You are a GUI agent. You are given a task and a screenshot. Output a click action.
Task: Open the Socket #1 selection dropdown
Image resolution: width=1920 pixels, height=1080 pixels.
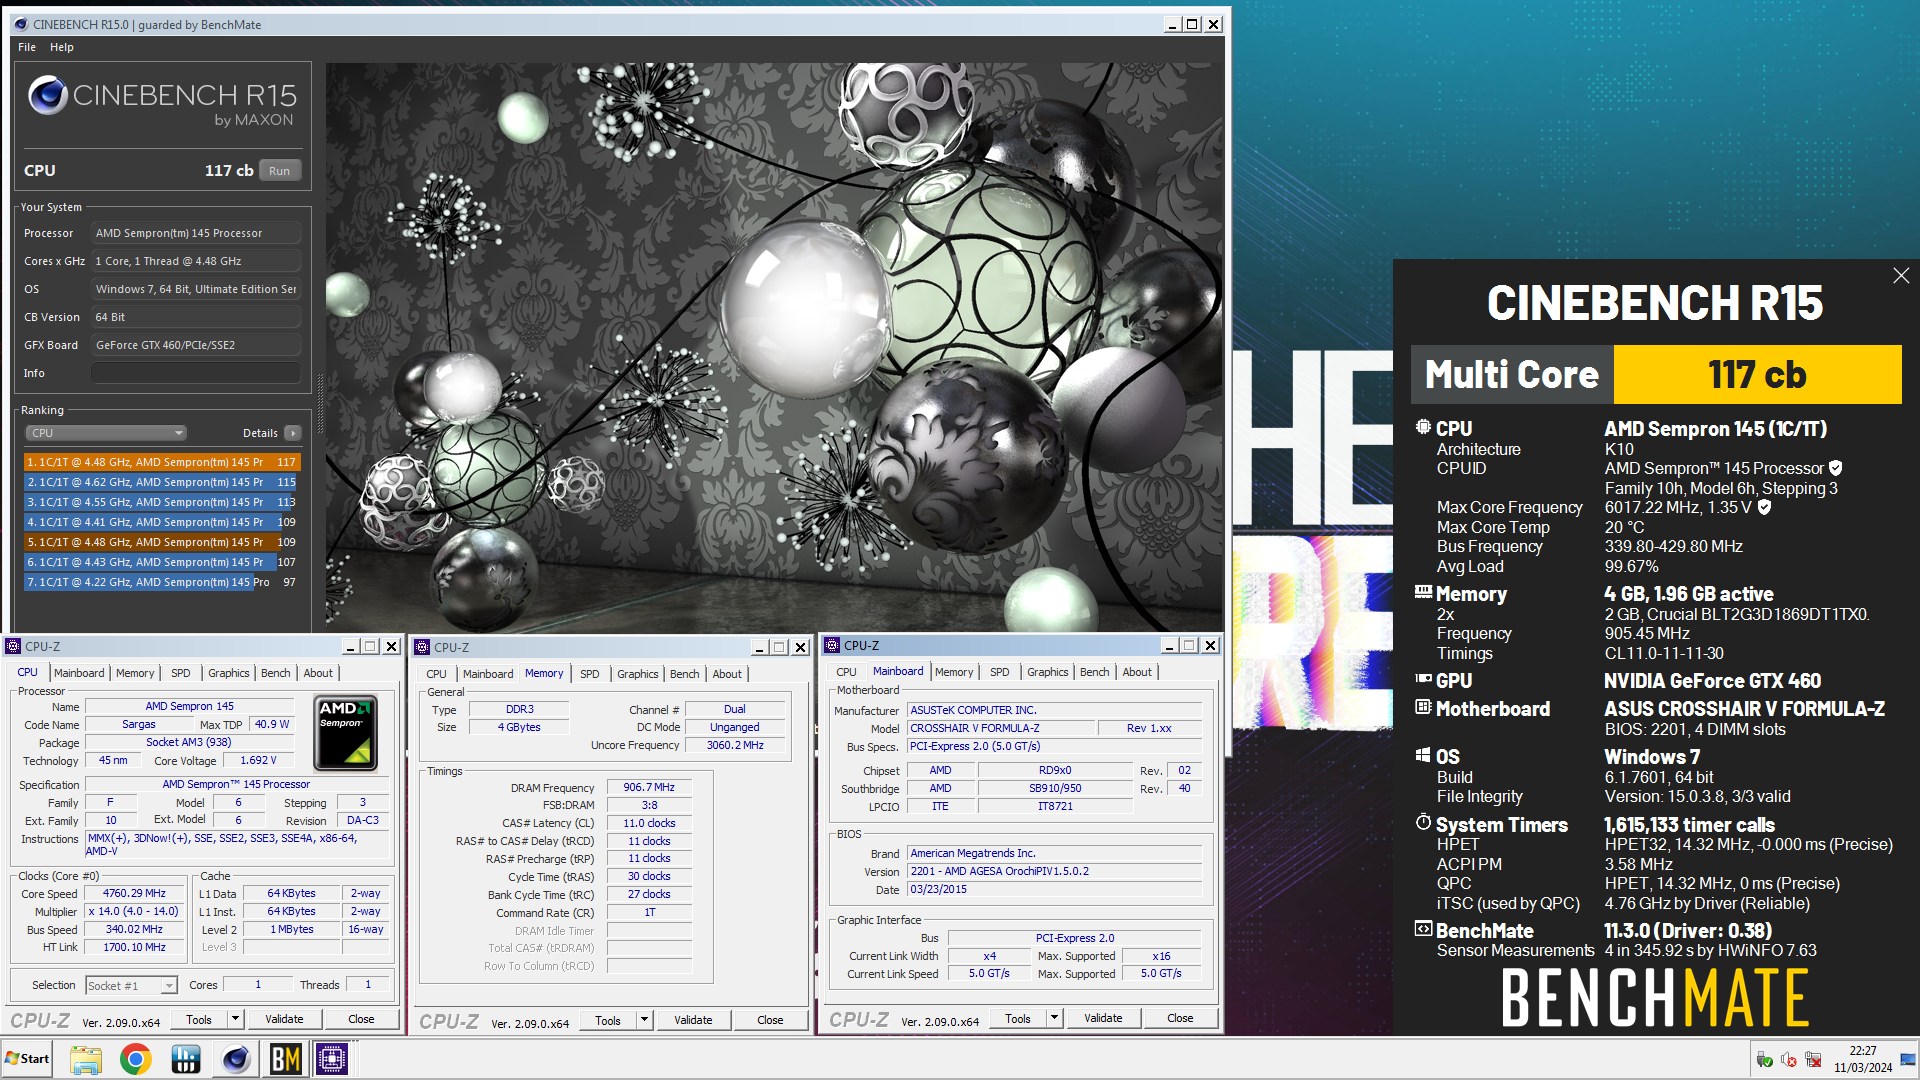click(x=131, y=986)
